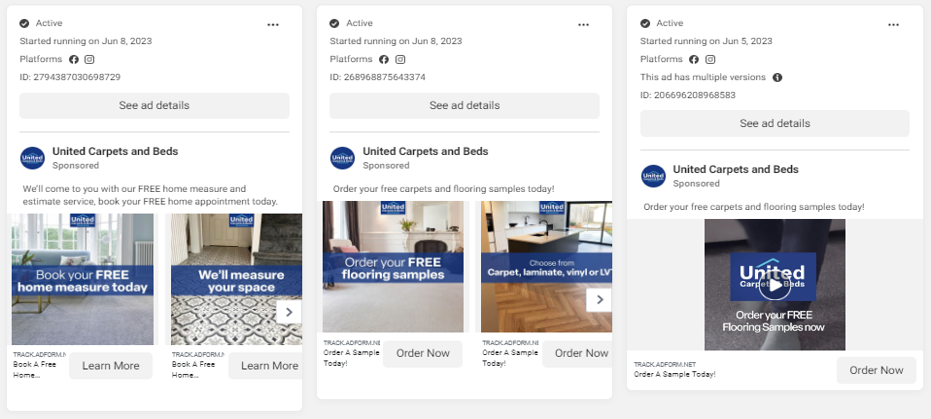Open 'We'll measure your space' image
This screenshot has height=419, width=931.
pyautogui.click(x=236, y=279)
